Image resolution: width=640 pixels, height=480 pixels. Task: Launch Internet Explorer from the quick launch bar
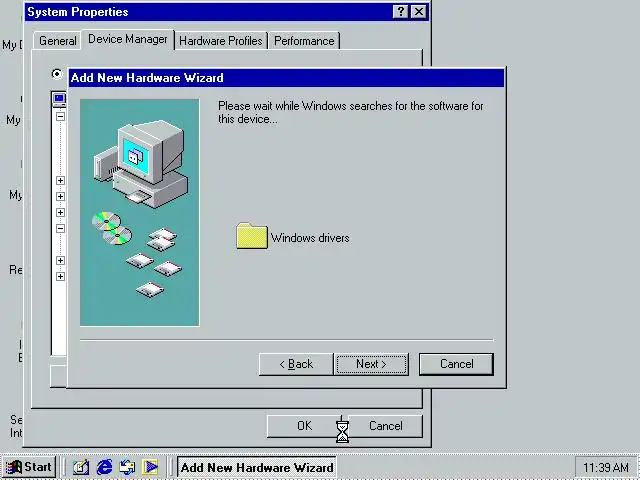(x=104, y=467)
